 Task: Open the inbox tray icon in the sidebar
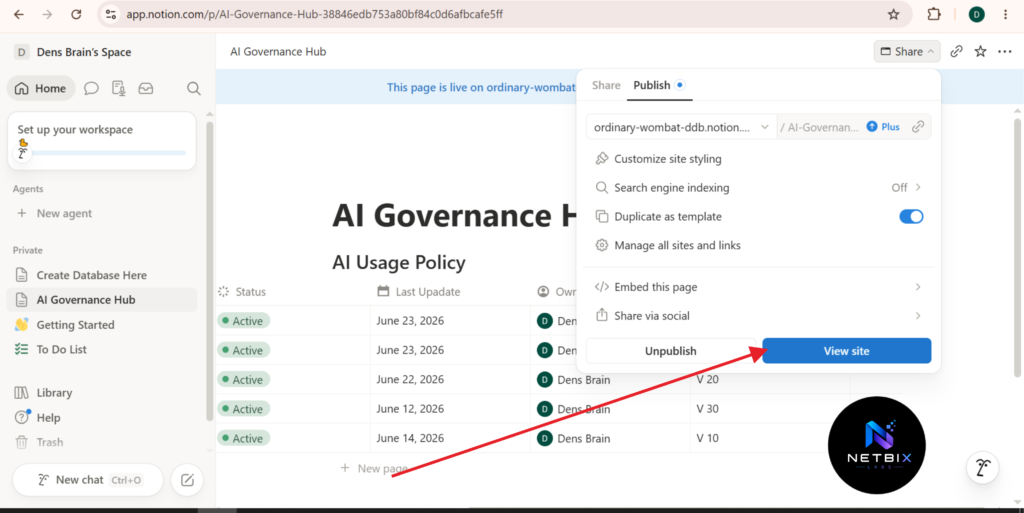tap(146, 88)
